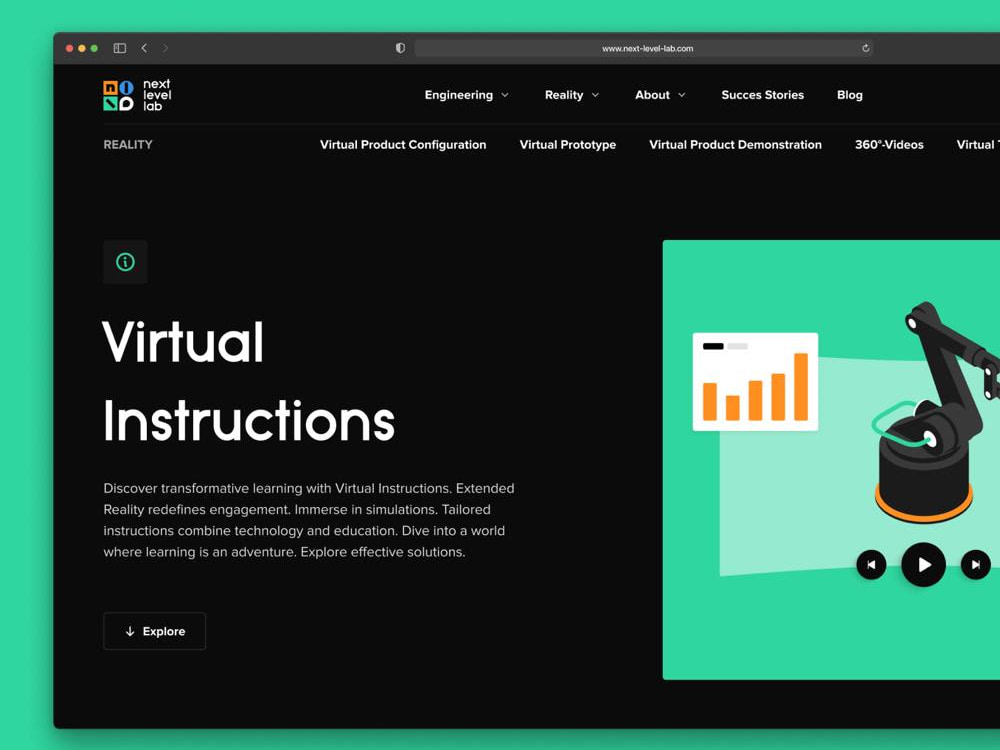This screenshot has height=750, width=1000.
Task: Click the green info icon
Action: pos(125,261)
